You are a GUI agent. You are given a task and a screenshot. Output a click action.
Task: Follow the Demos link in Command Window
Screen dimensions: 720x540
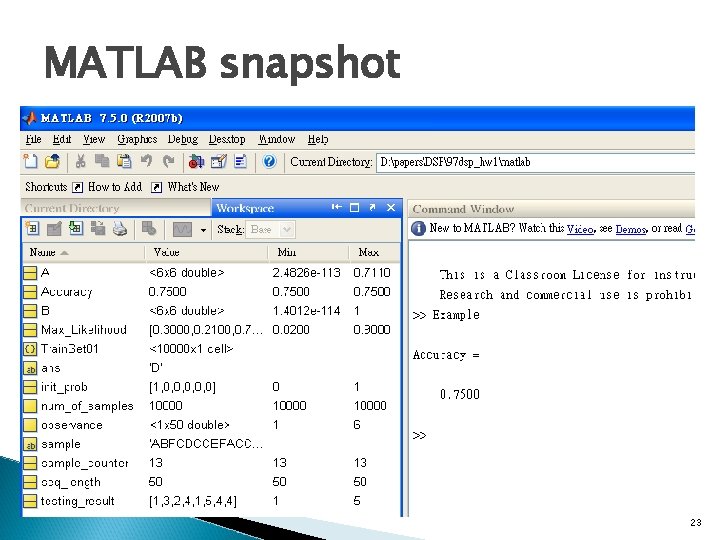coord(631,229)
